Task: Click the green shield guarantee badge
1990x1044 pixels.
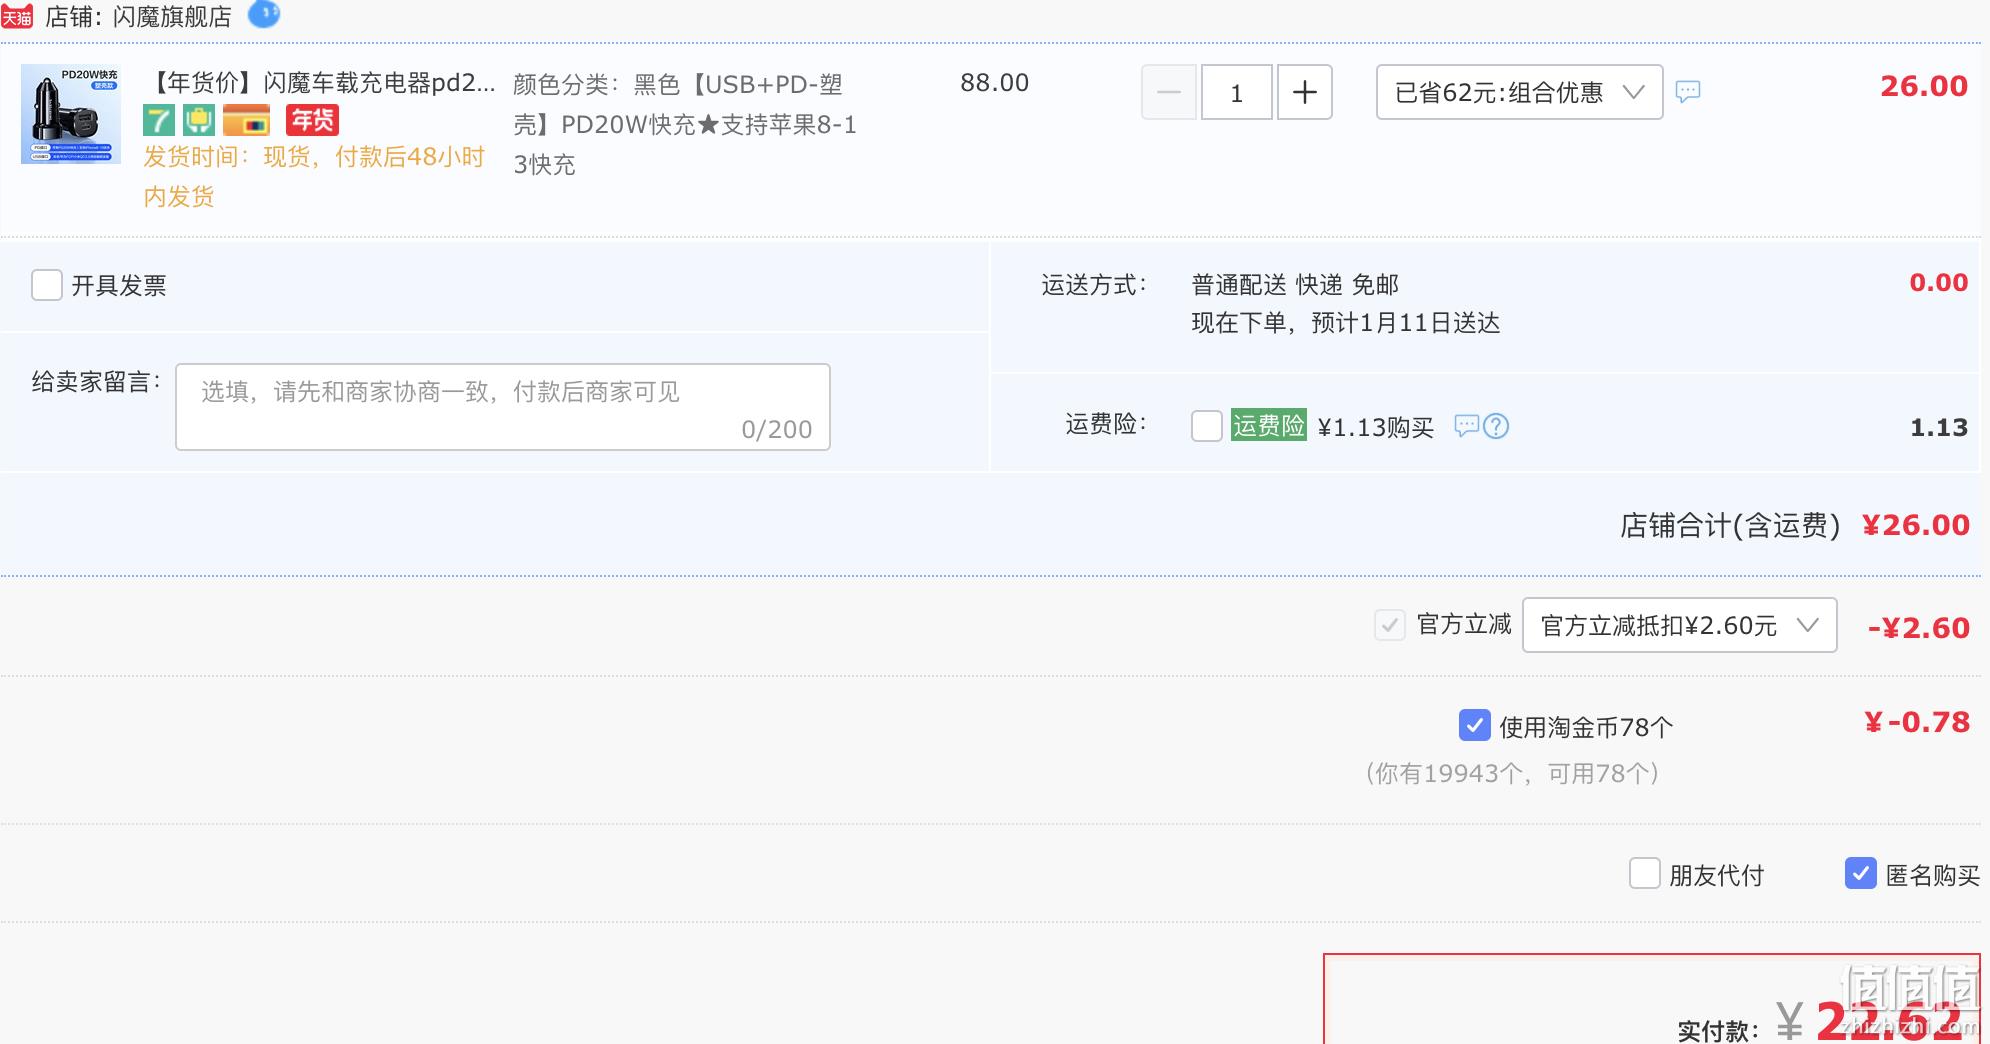Action: point(199,121)
